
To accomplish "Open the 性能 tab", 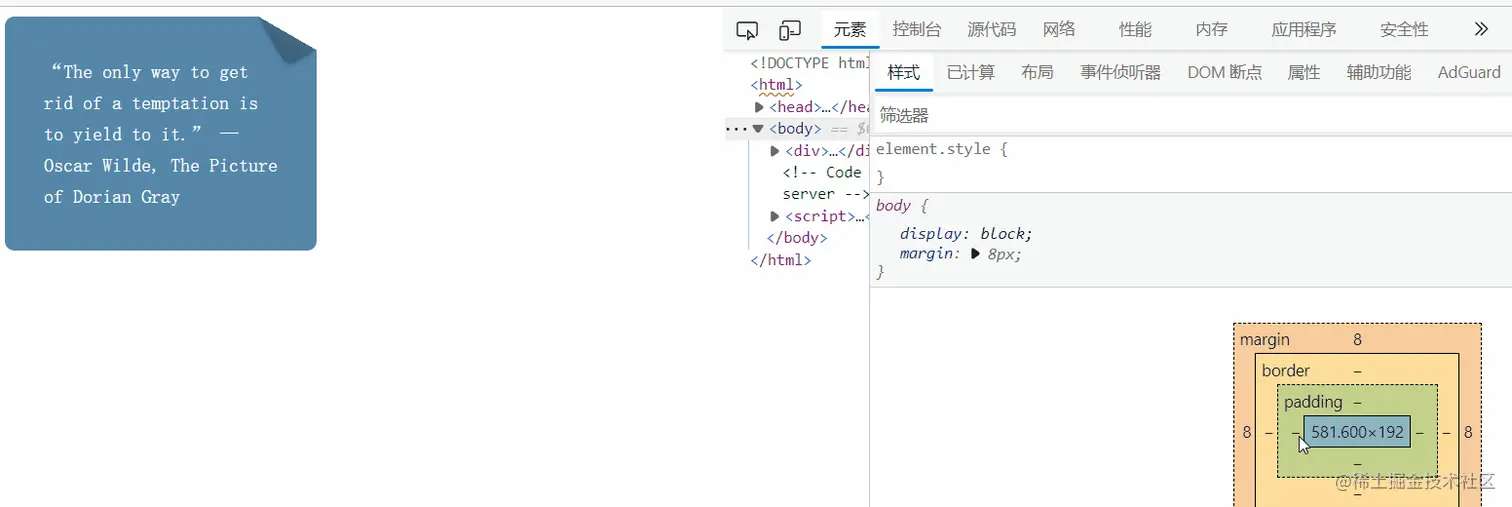I will (1135, 29).
